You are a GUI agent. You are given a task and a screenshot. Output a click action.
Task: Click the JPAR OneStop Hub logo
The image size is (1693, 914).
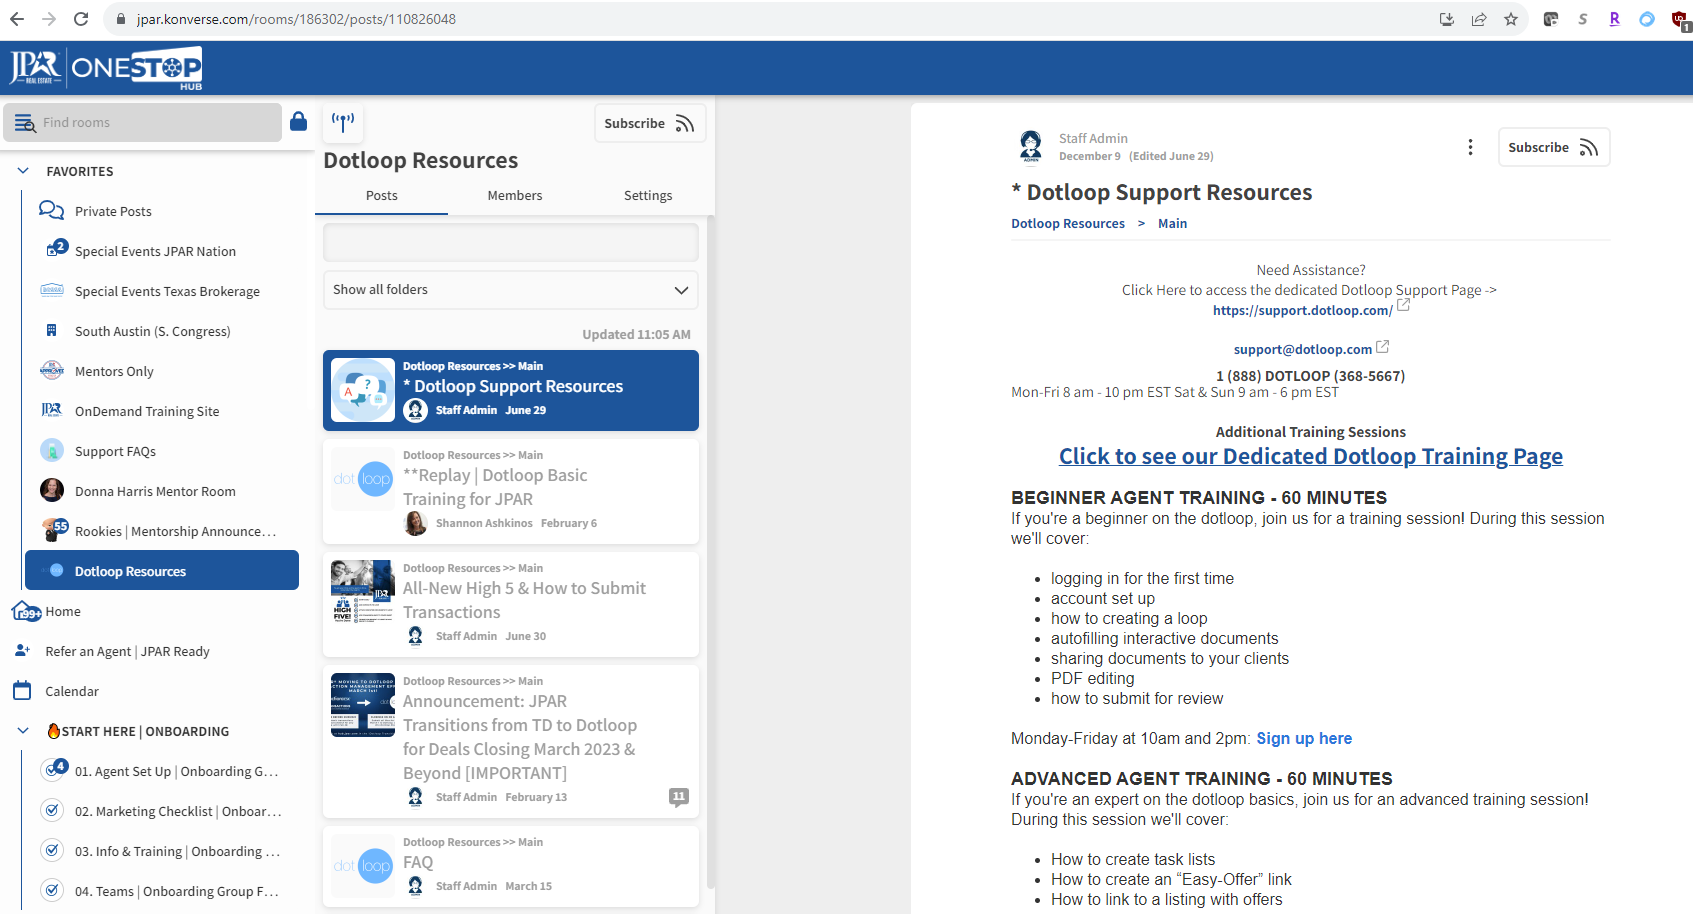105,68
